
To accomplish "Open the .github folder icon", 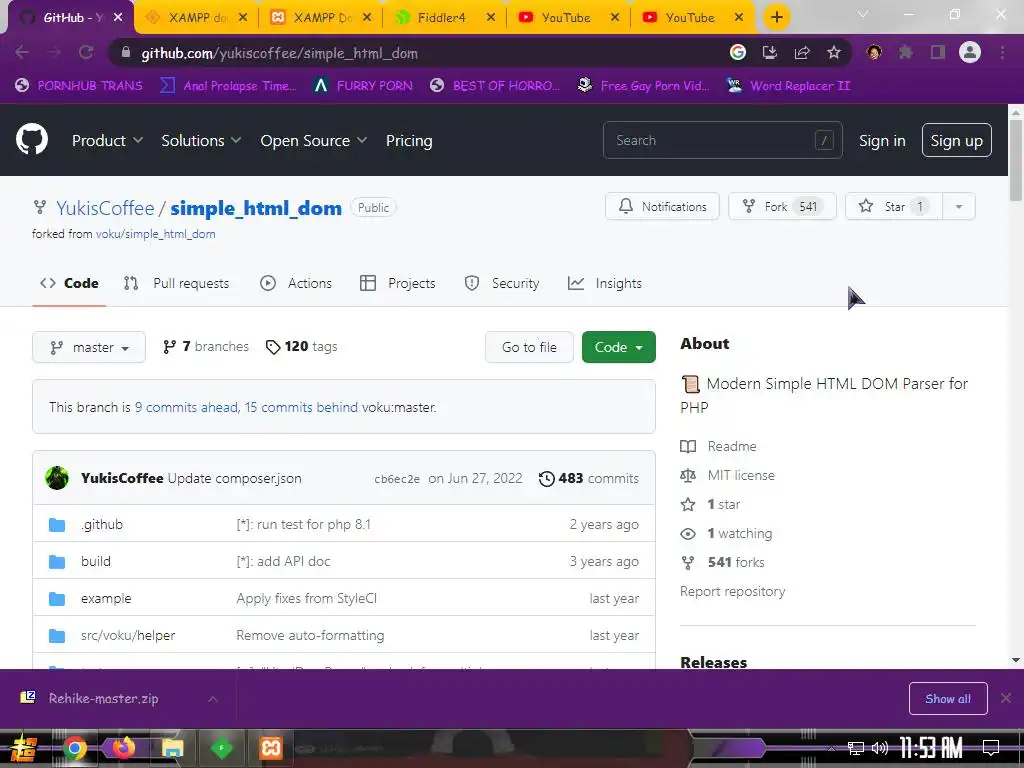I will coord(57,524).
